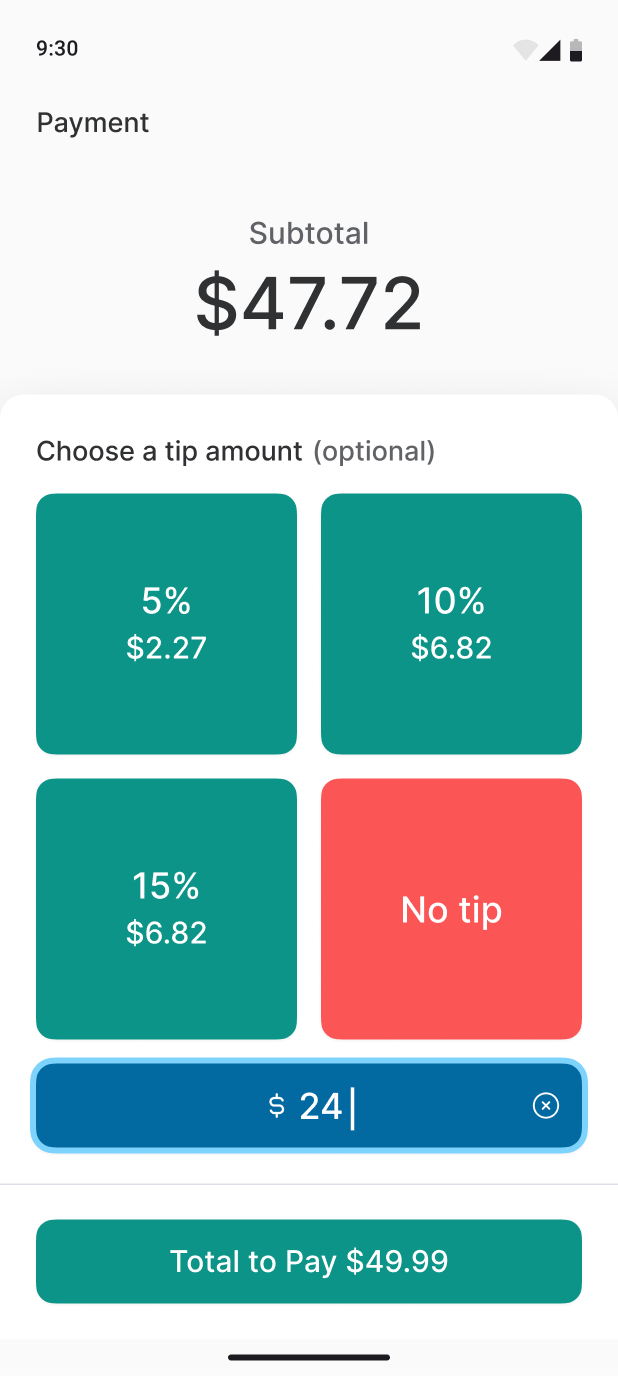Screen dimensions: 618x1376
Task: Tap the $6.82 amount under 10%
Action: pos(451,648)
